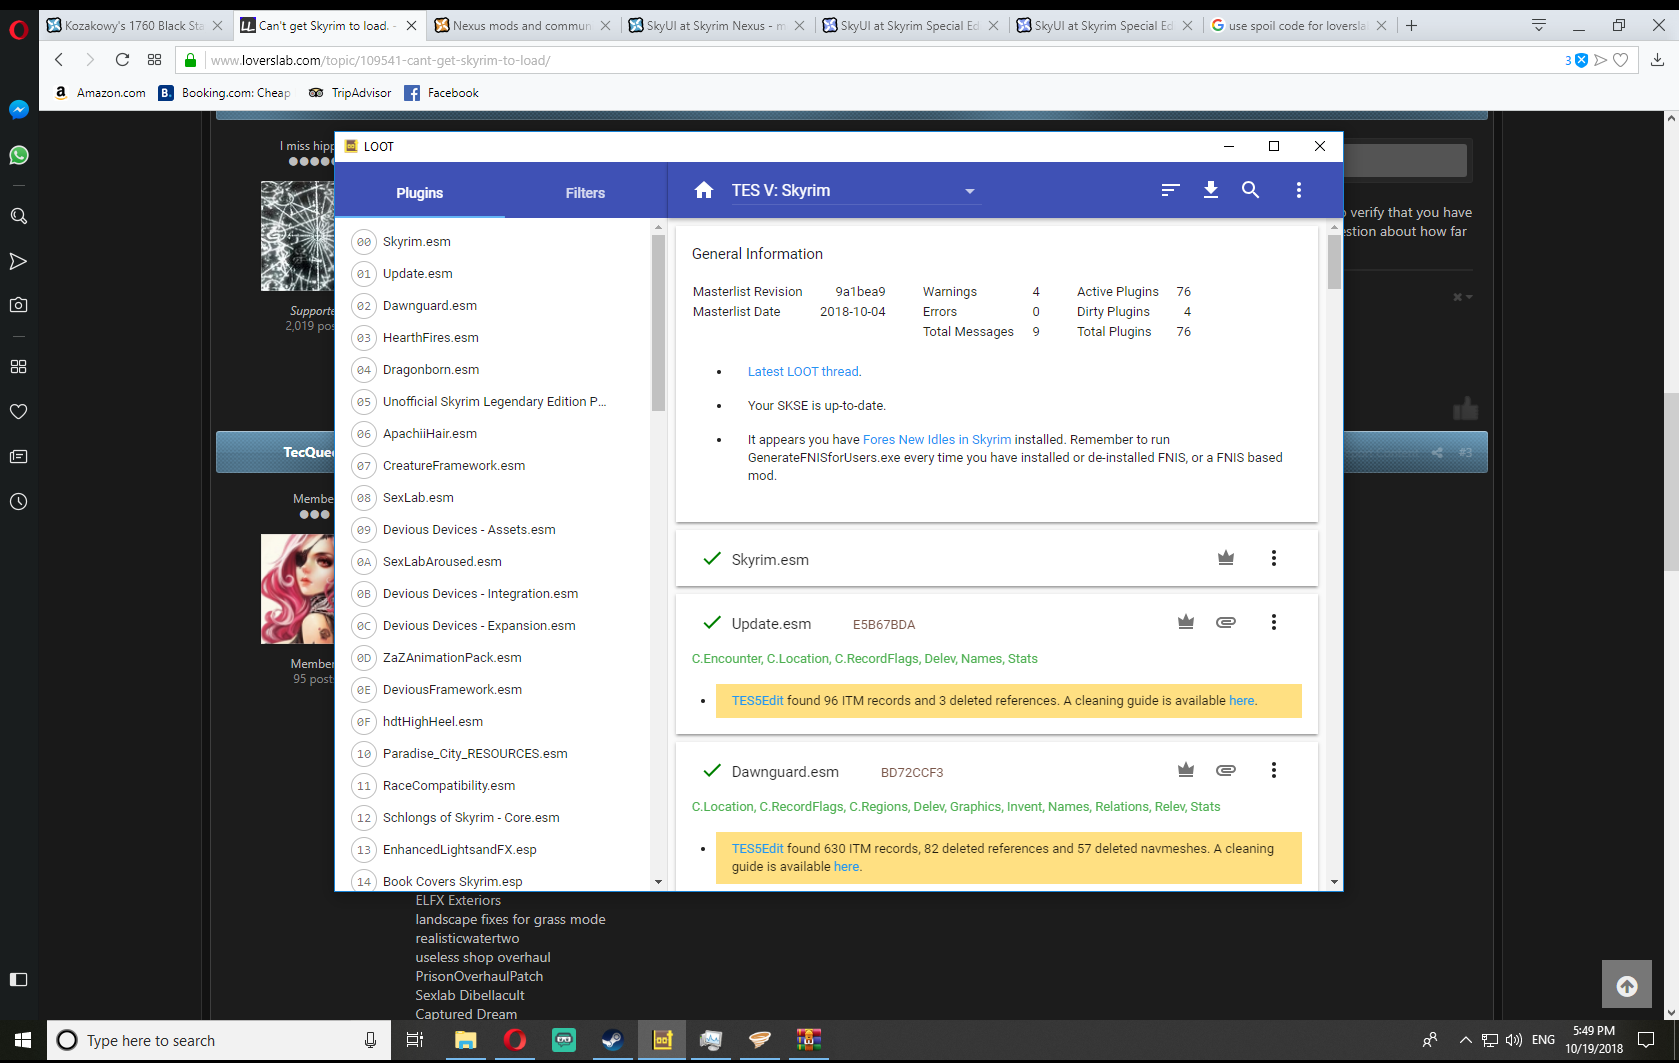Viewport: 1679px width, 1063px height.
Task: Click the attachment icon on the Update.esm card
Action: pyautogui.click(x=1226, y=622)
